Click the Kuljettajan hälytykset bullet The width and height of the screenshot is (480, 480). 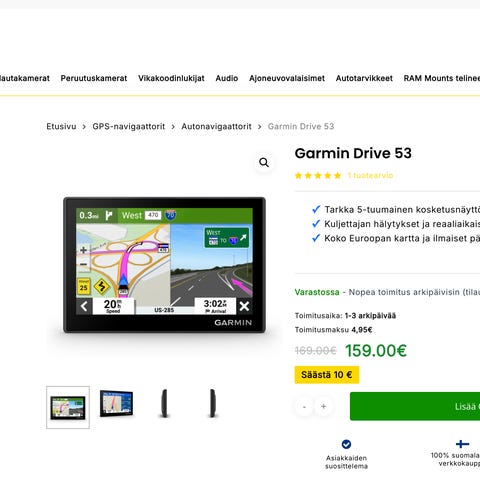pyautogui.click(x=396, y=224)
